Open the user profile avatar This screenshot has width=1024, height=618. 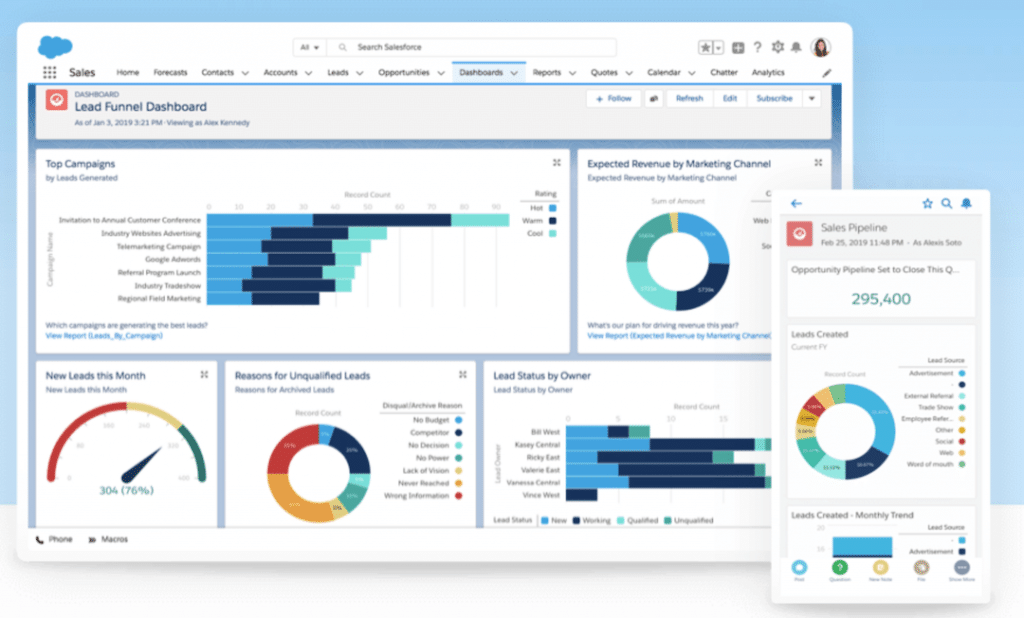click(820, 47)
